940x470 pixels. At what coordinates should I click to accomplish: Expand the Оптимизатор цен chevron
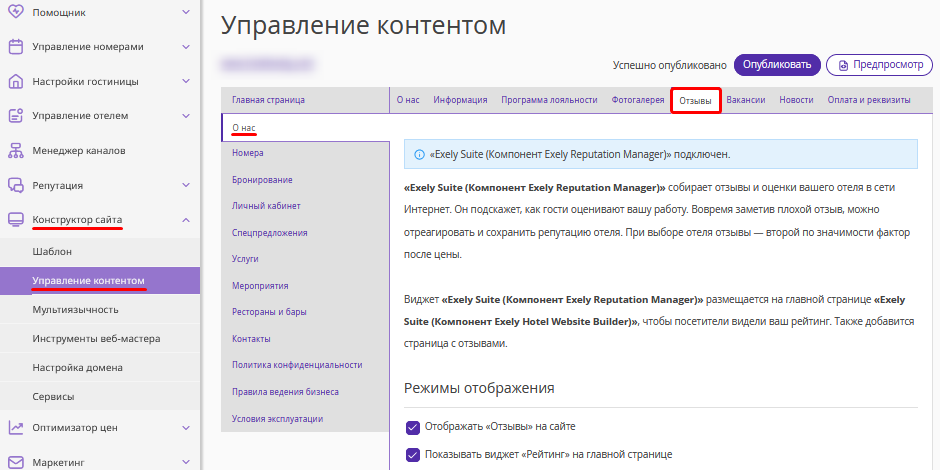click(186, 428)
